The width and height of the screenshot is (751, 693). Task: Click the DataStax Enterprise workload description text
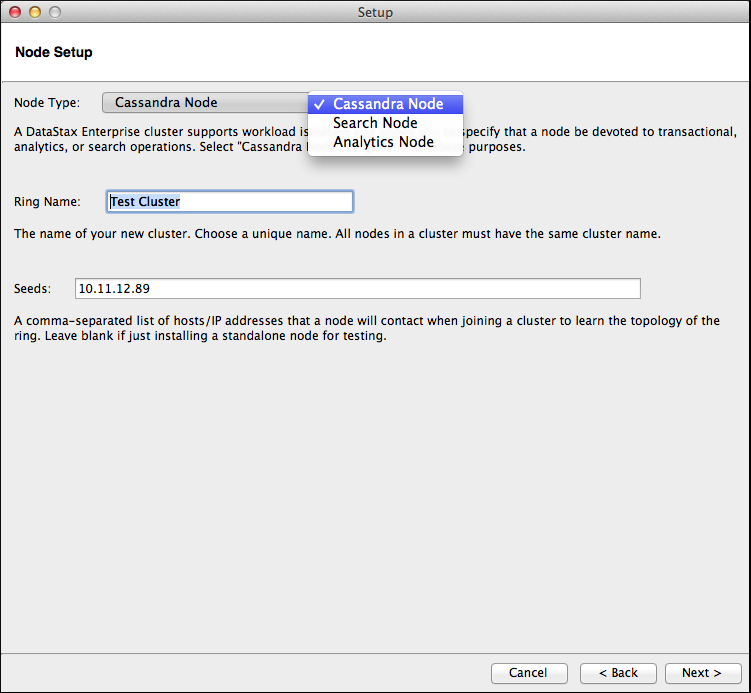pos(160,139)
